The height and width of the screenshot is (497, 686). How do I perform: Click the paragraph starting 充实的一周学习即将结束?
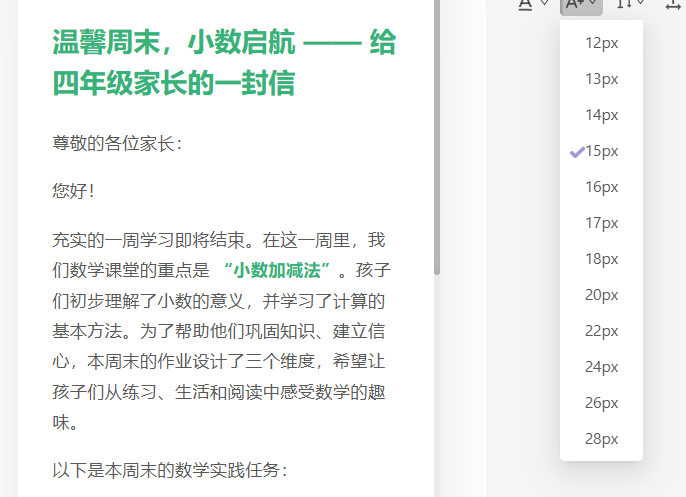pos(221,331)
